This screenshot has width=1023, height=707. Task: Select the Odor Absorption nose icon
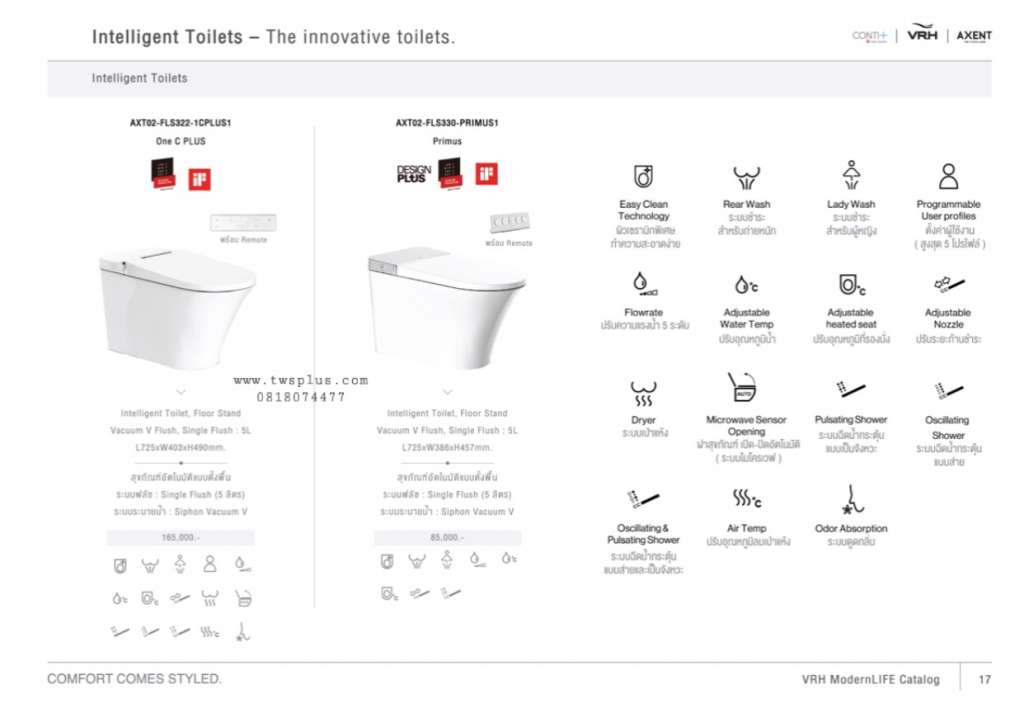click(x=851, y=500)
